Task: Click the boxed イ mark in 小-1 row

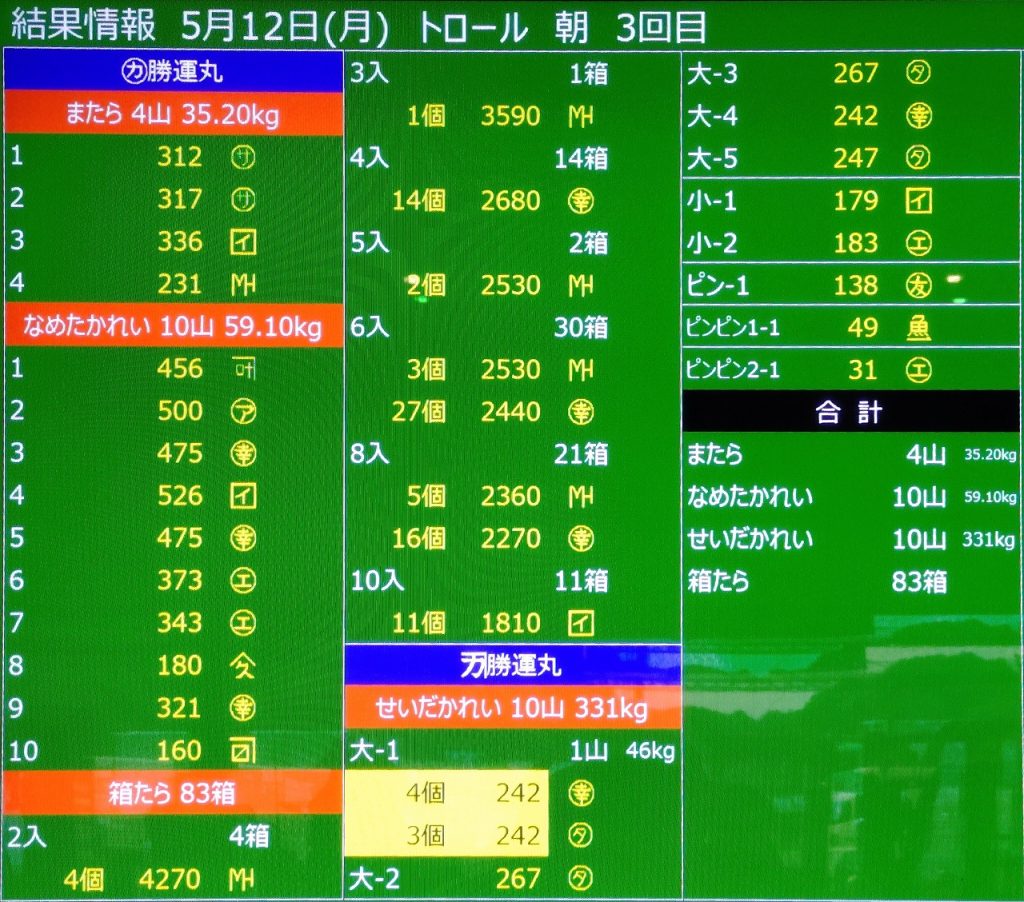Action: (x=918, y=201)
